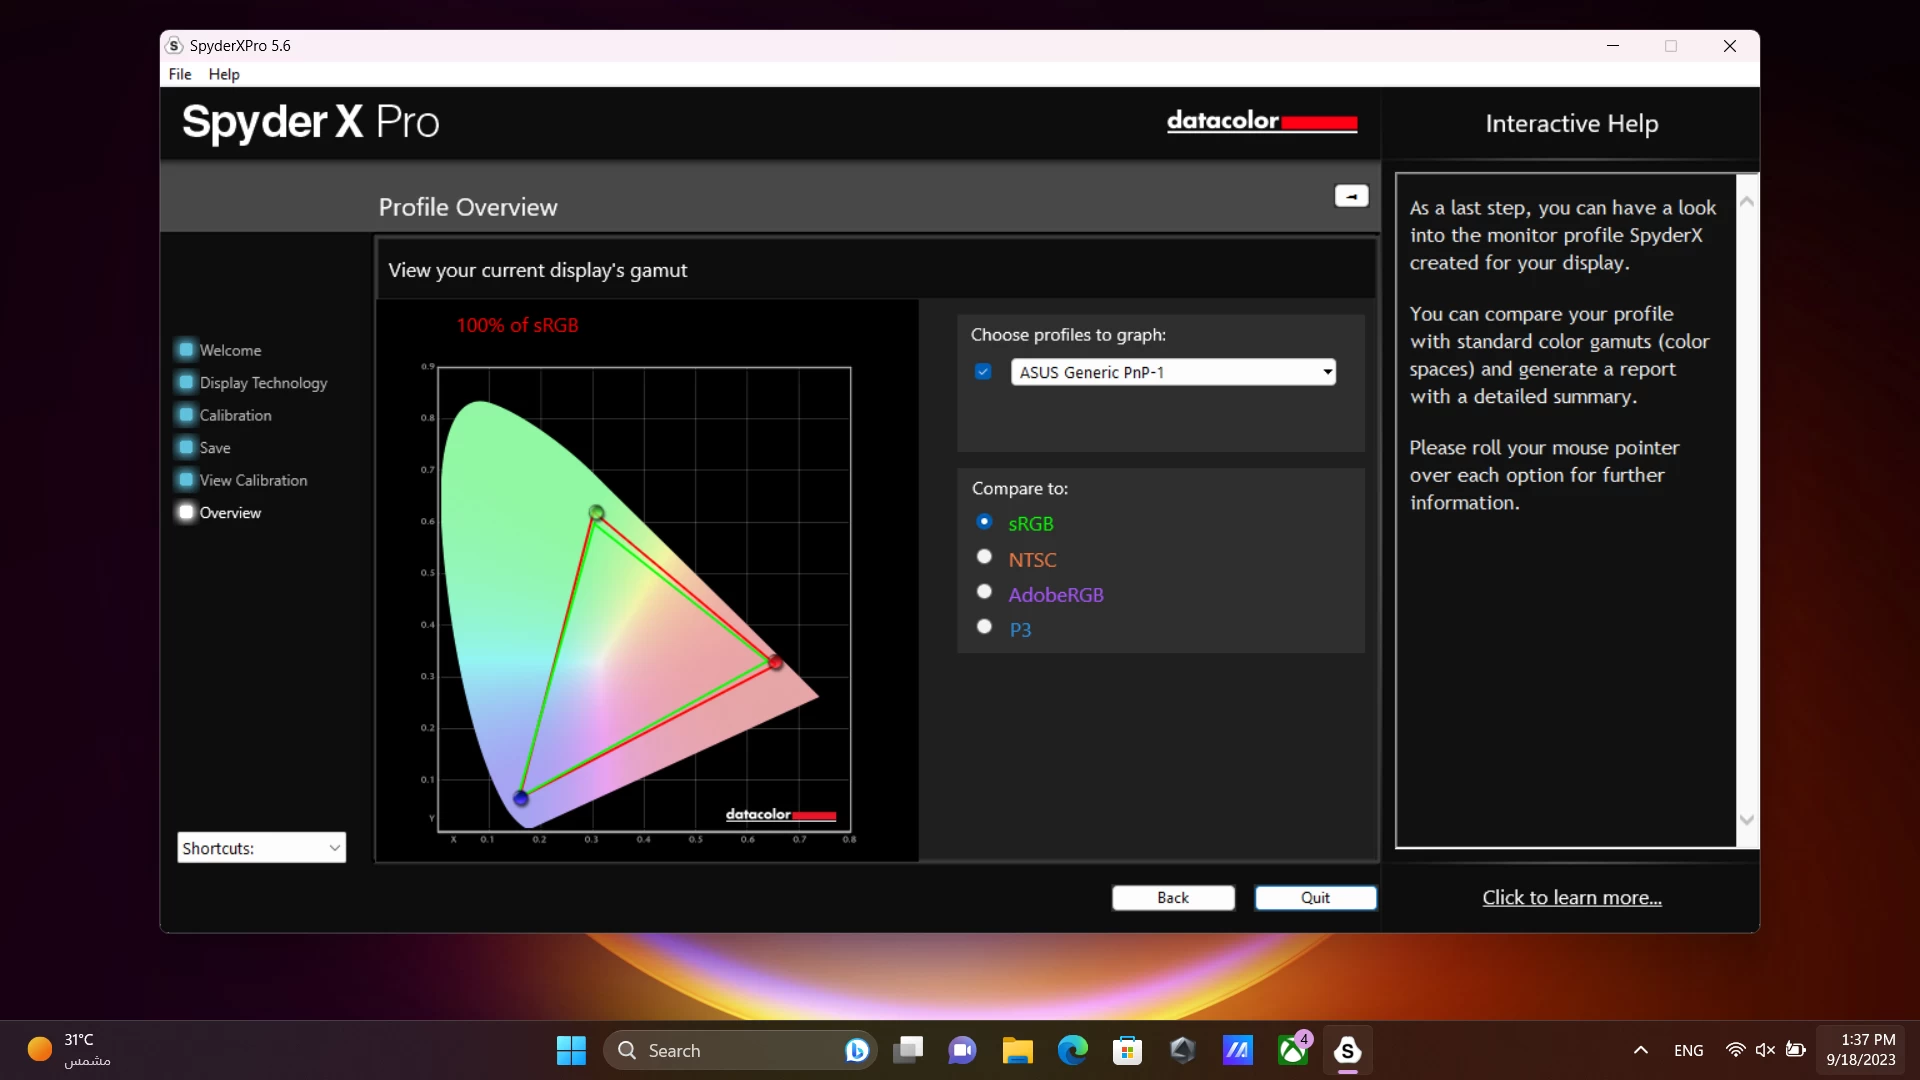Click the Calibration step indicator icon
The height and width of the screenshot is (1080, 1920).
[186, 415]
